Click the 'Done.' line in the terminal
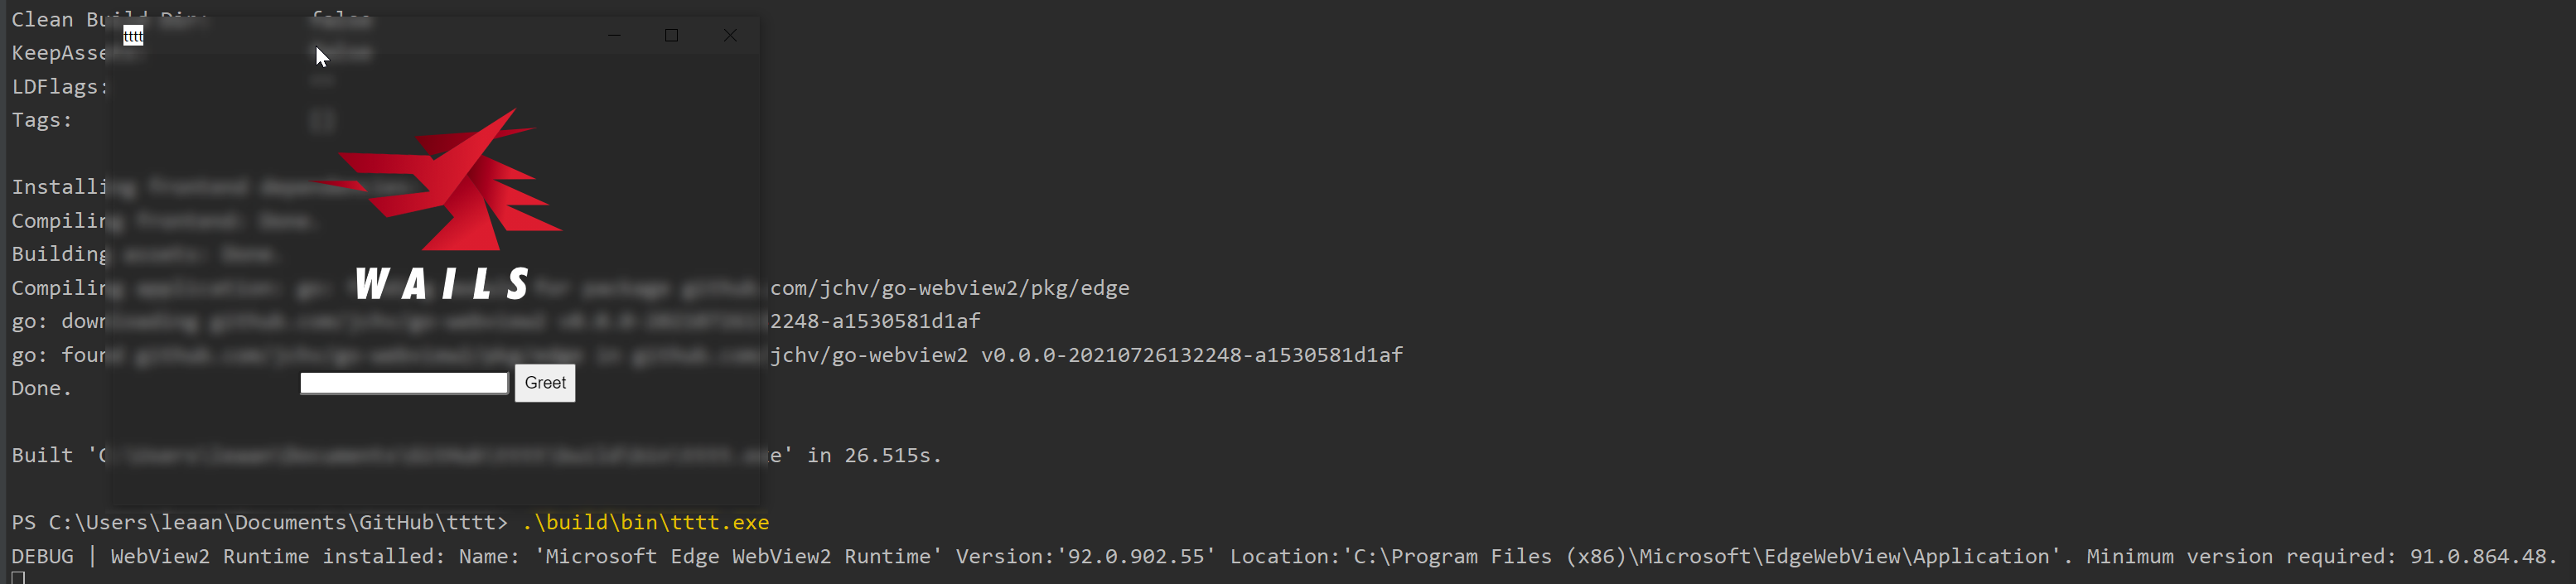The image size is (2576, 584). tap(41, 388)
